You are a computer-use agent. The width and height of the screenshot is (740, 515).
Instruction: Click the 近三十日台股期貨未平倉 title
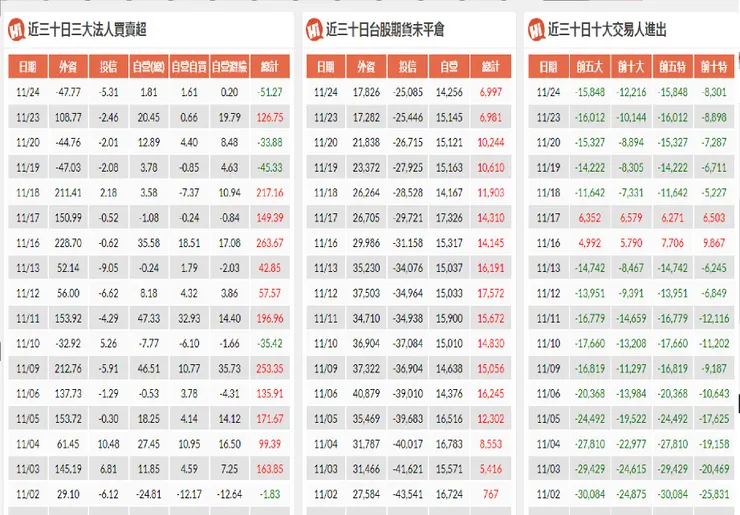pos(385,30)
